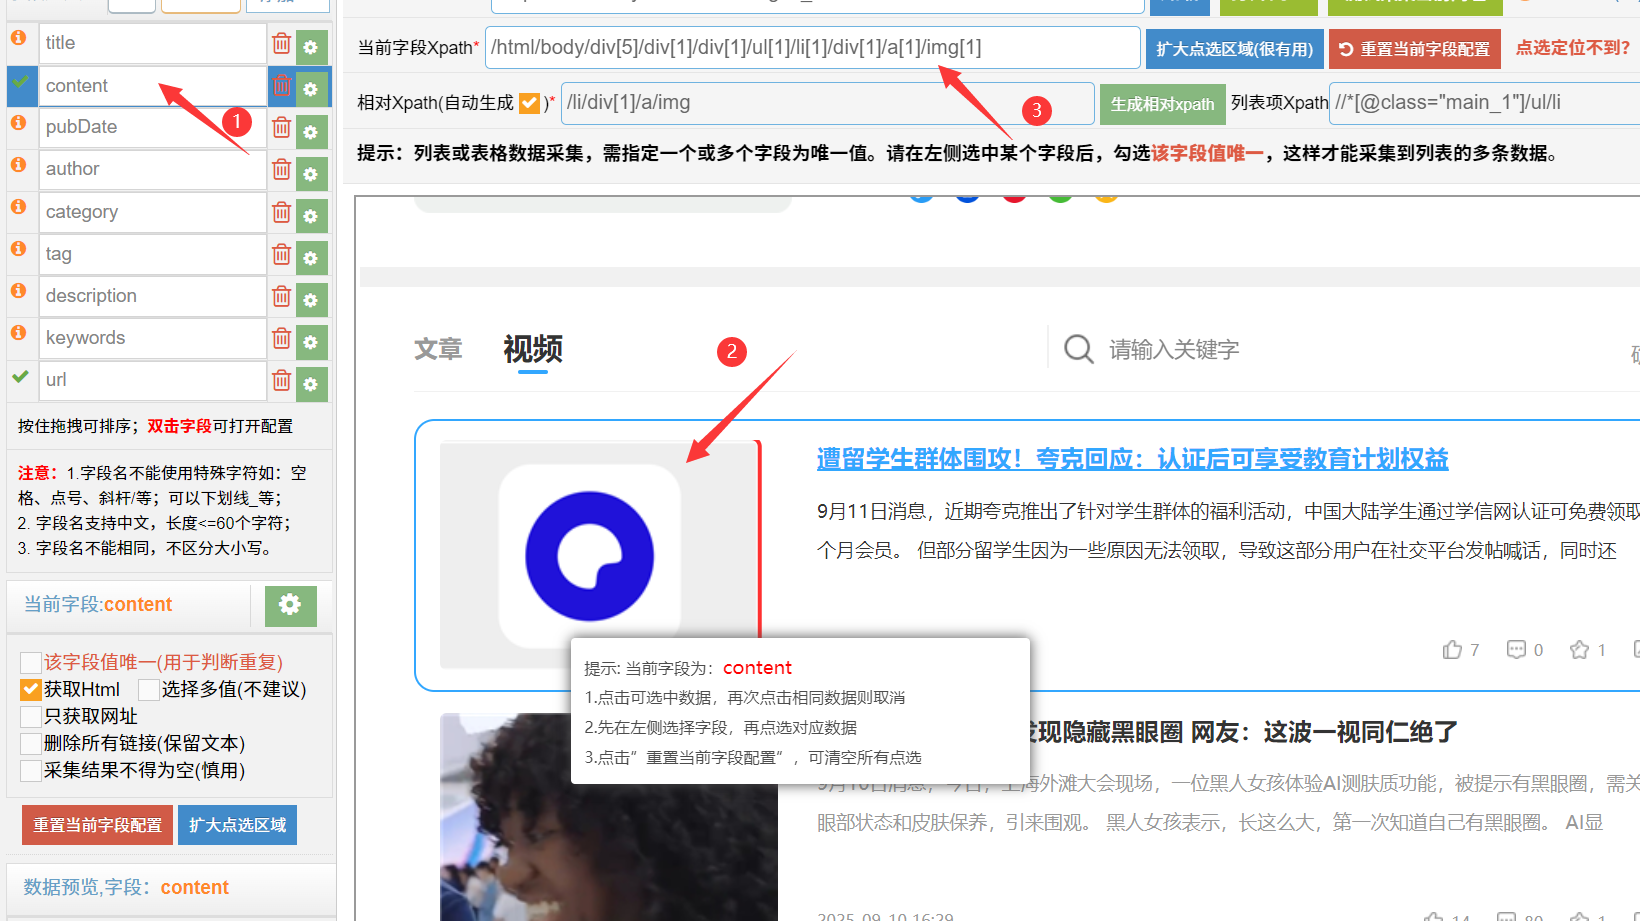Switch to the 文章 tab
The image size is (1640, 921).
point(438,349)
